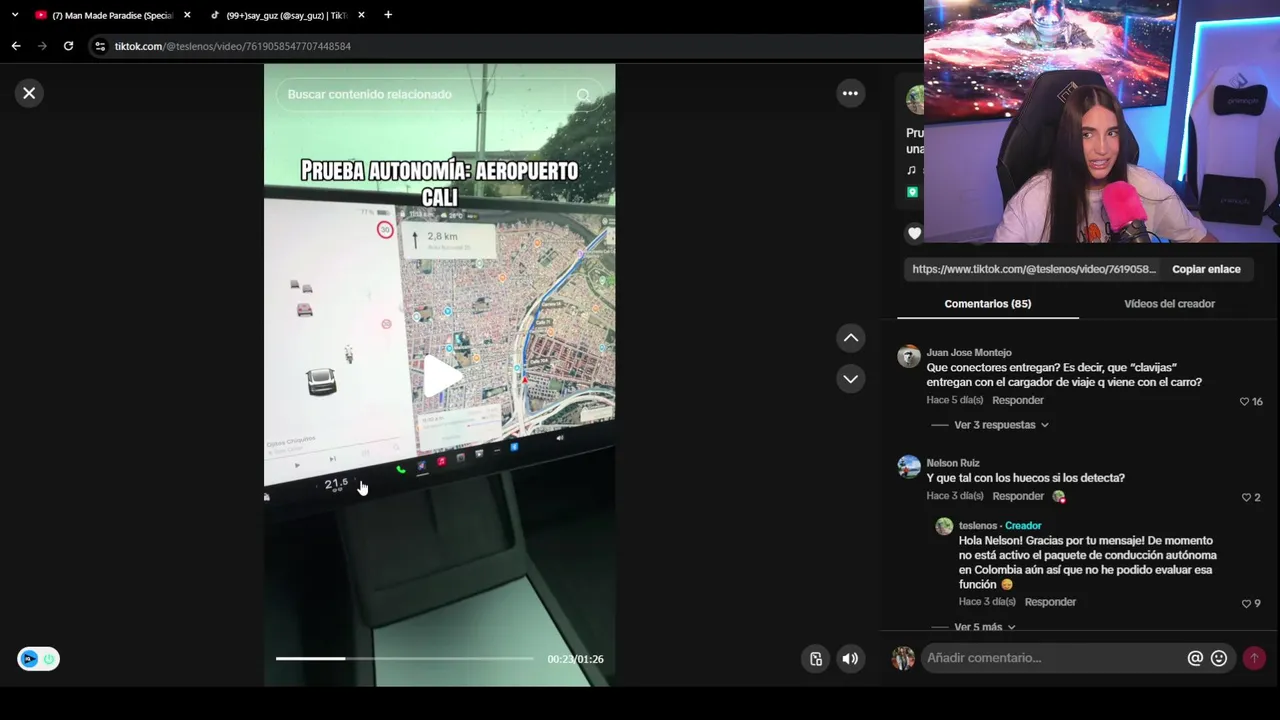Open Juan Jose Montejo's profile avatar
Viewport: 1280px width, 720px height.
point(909,357)
